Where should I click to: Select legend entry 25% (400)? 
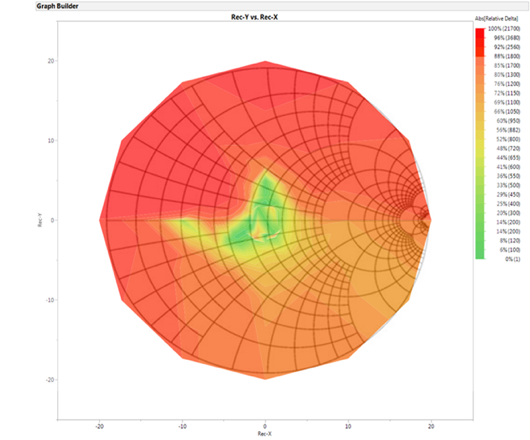(x=508, y=204)
